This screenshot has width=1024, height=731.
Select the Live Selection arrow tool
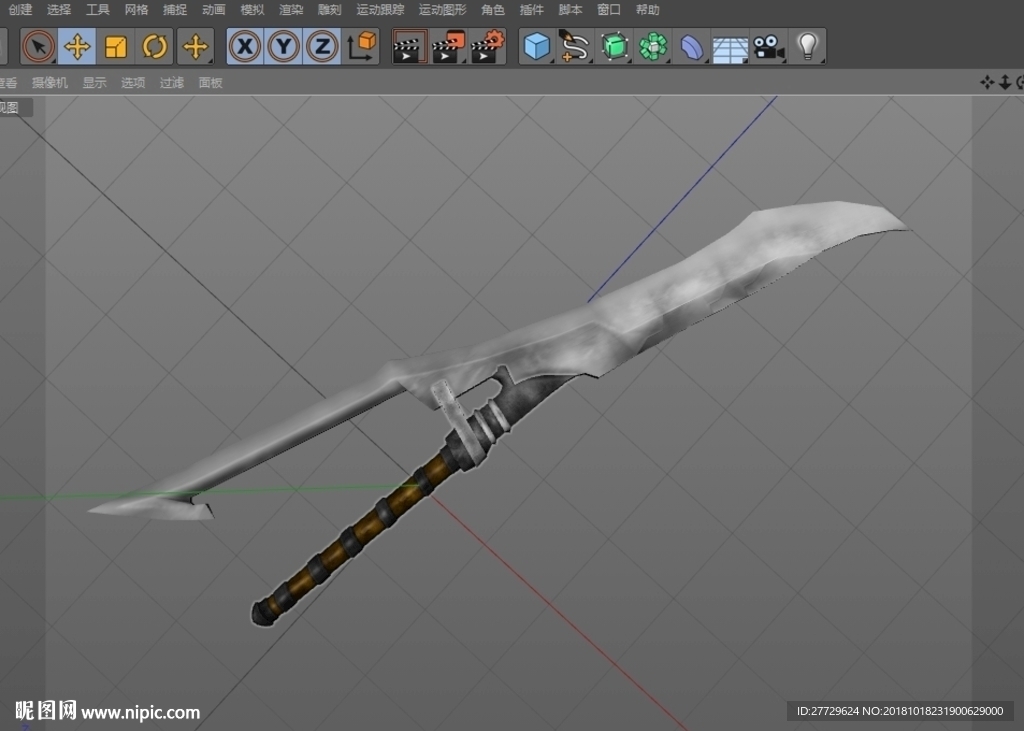click(39, 46)
